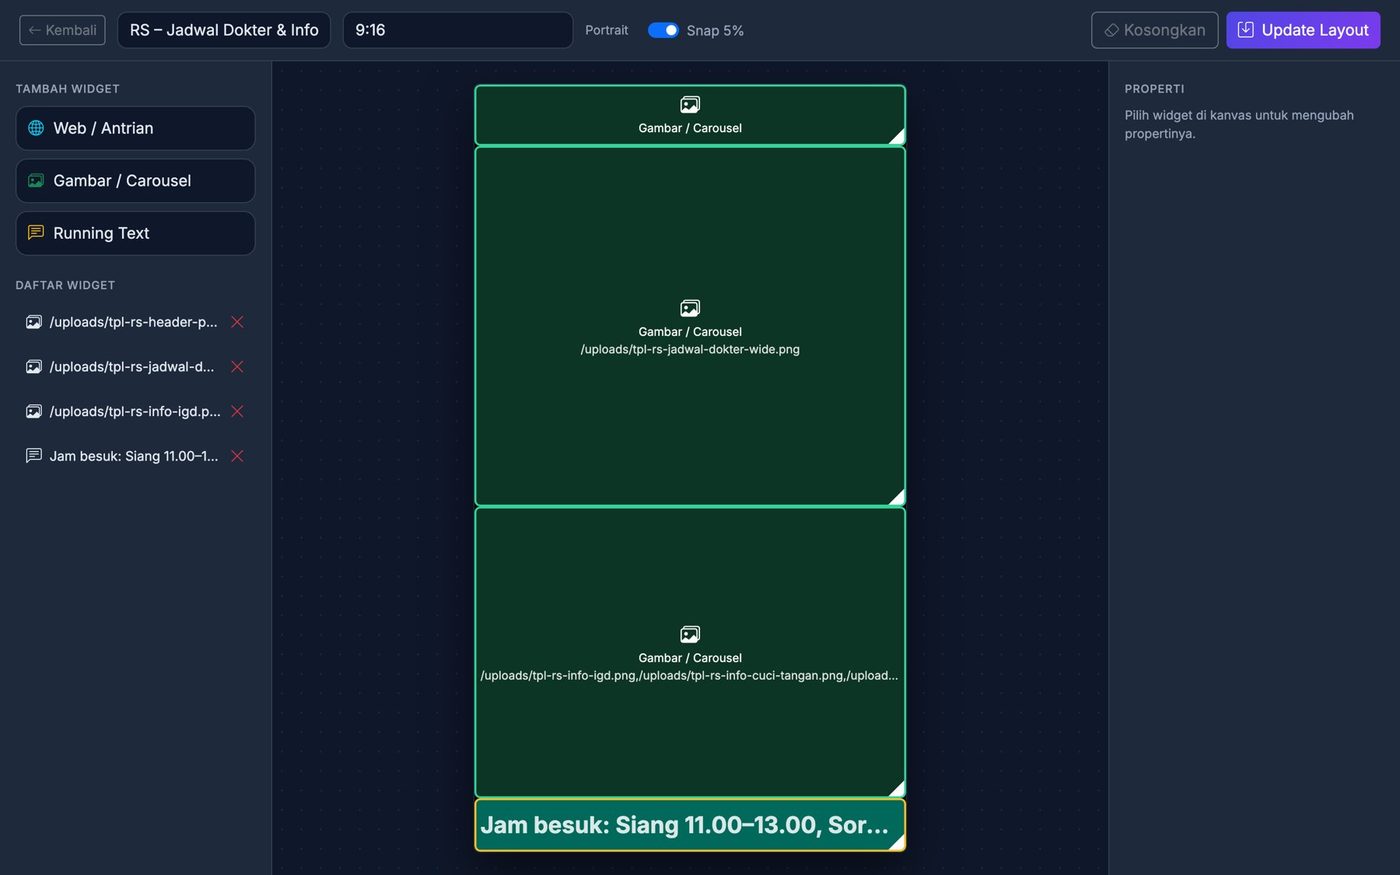Select jadwal-dokter-wide carousel widget on canvas

coord(690,327)
